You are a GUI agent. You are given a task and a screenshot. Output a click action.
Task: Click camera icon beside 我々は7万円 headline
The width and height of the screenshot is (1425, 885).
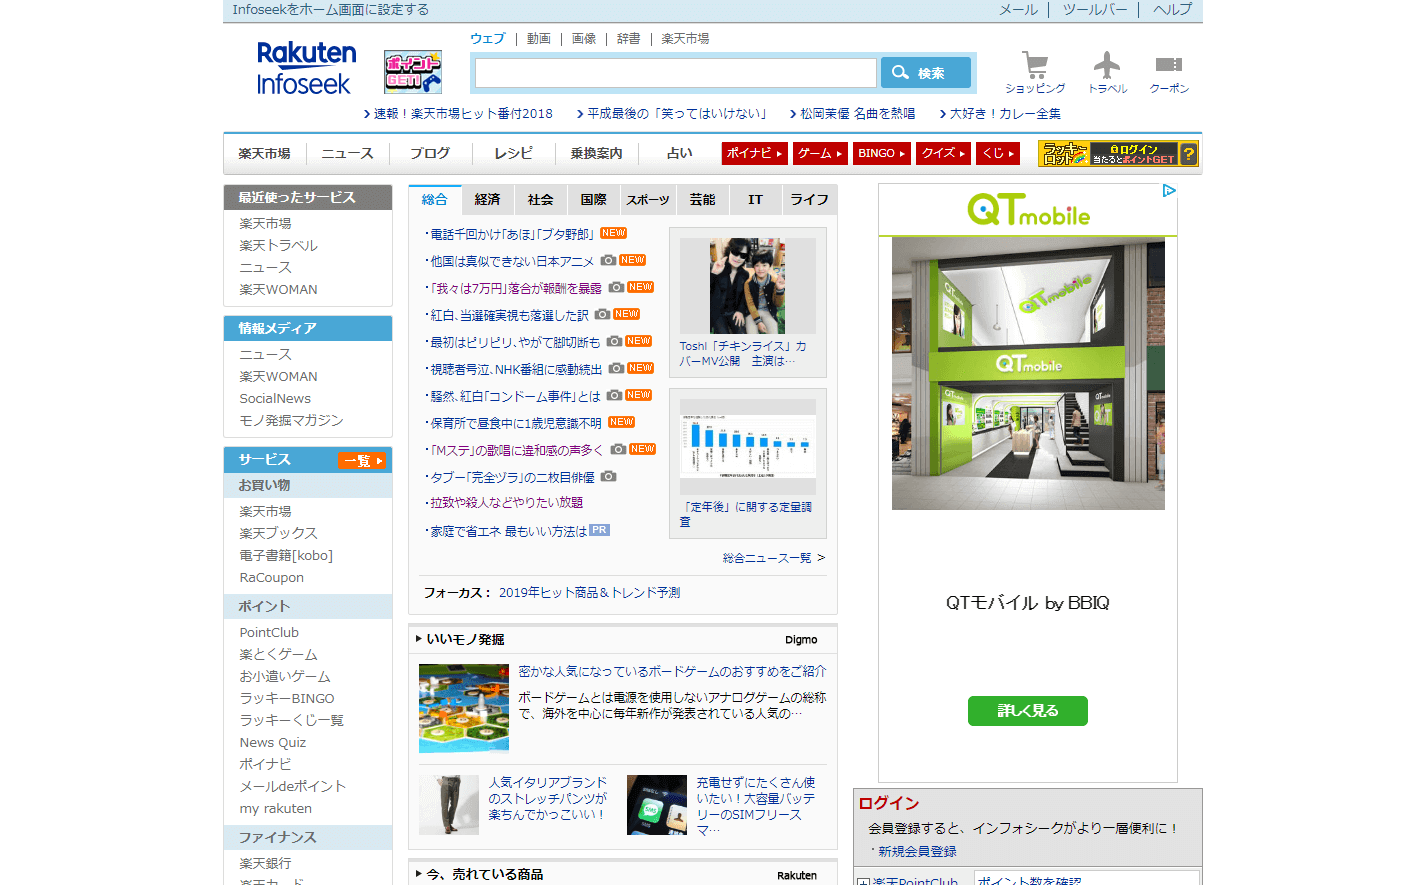[x=616, y=287]
